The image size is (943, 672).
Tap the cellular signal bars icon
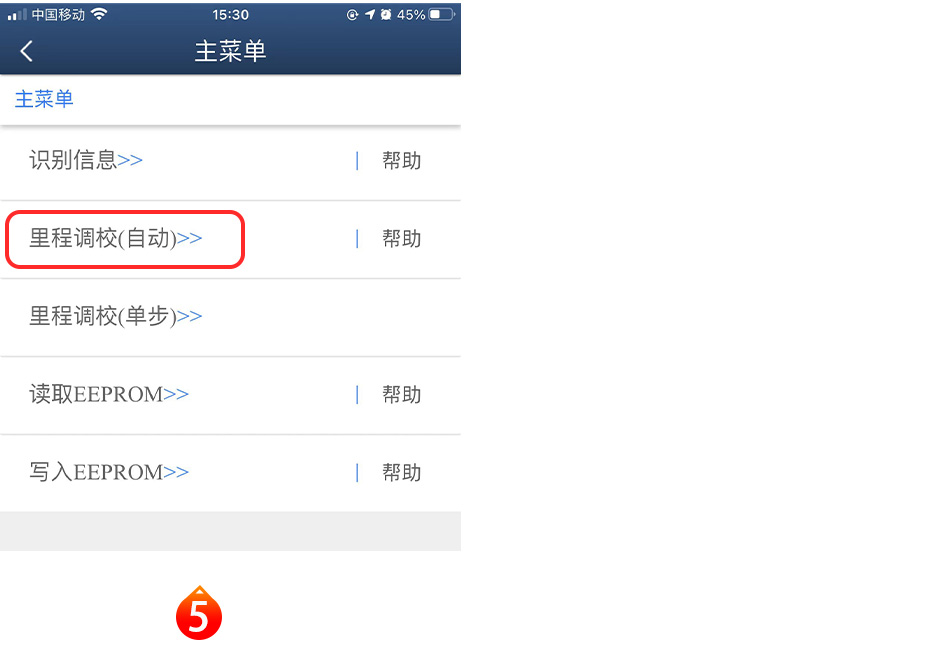(17, 14)
